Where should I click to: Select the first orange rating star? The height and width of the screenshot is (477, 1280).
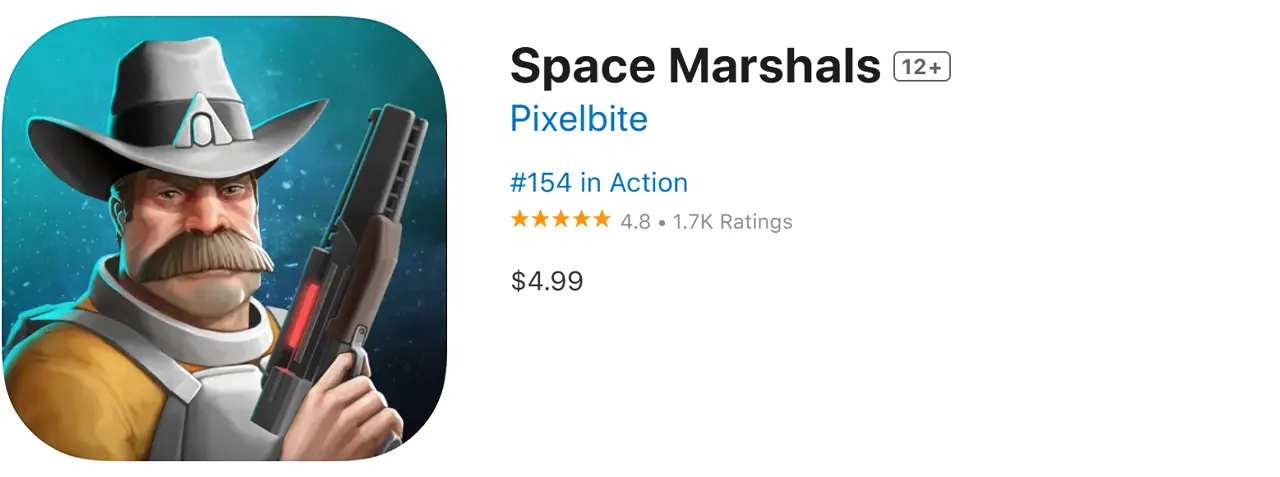point(520,220)
